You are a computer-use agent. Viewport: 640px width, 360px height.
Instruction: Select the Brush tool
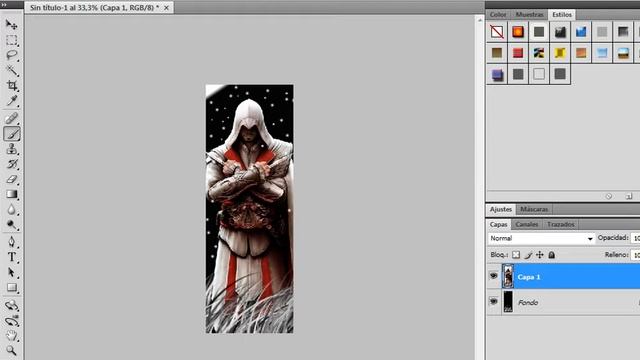(11, 133)
